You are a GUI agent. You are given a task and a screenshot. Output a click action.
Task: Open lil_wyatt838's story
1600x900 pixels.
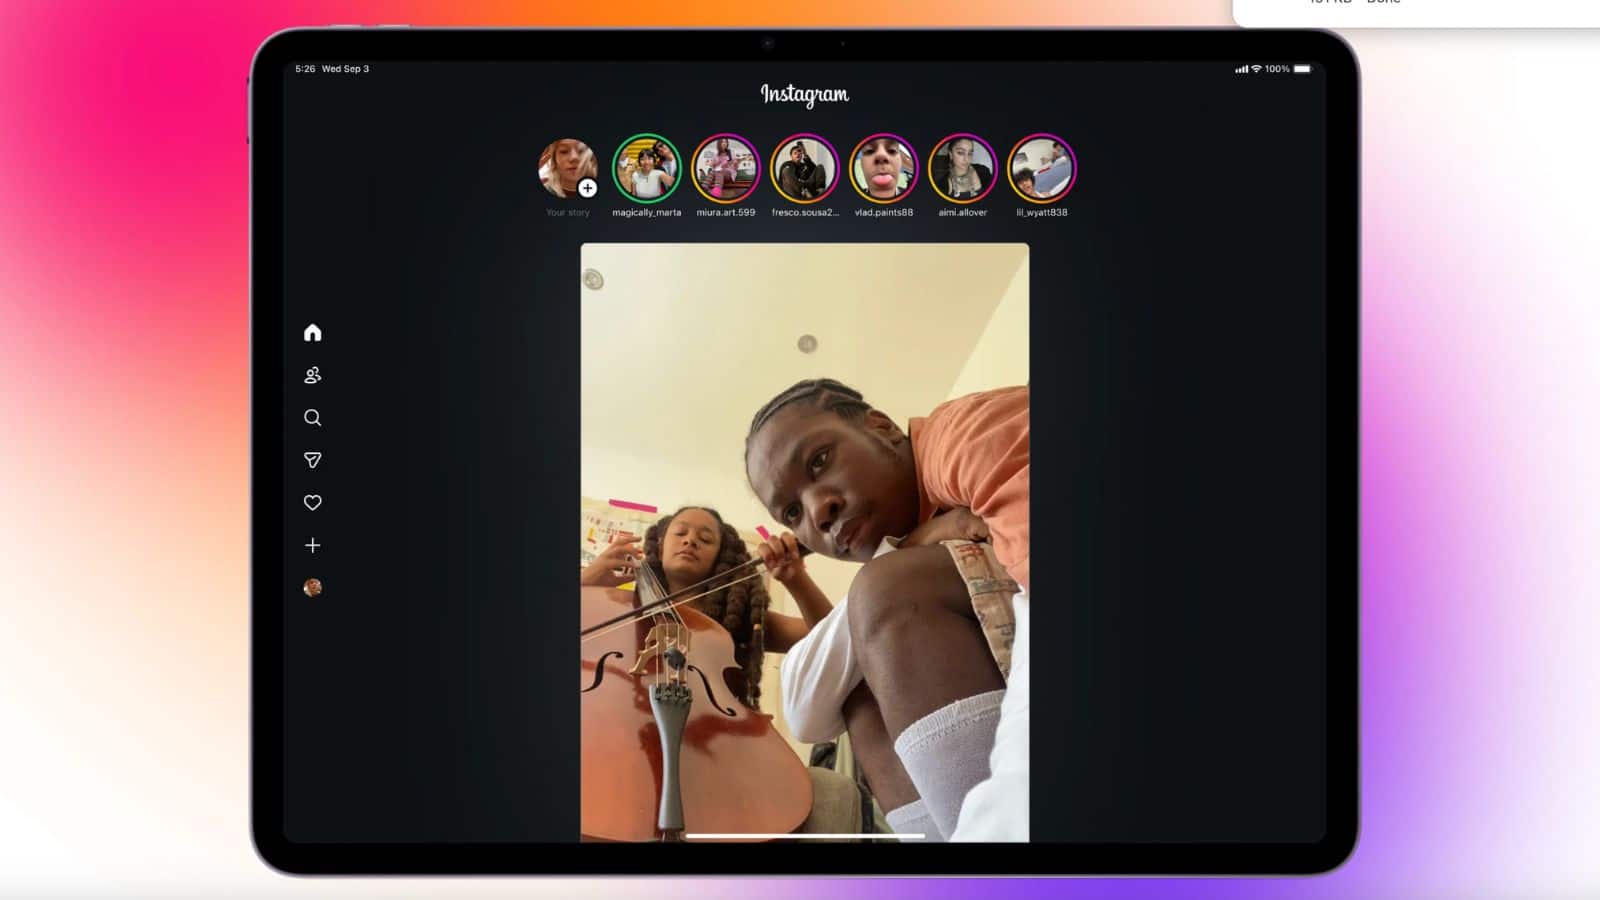pyautogui.click(x=1041, y=168)
